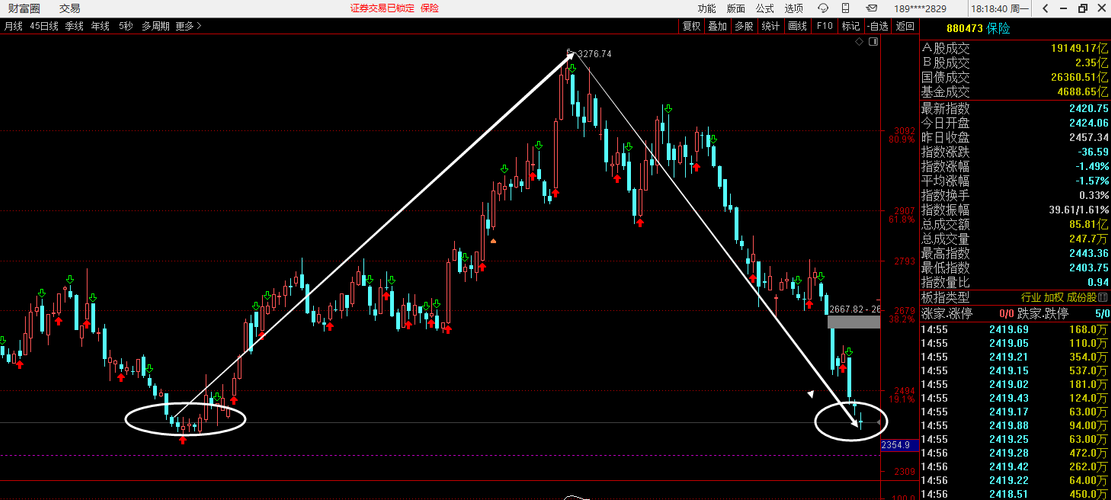Click the 最低指数 value 2403.75

[x=1089, y=267]
